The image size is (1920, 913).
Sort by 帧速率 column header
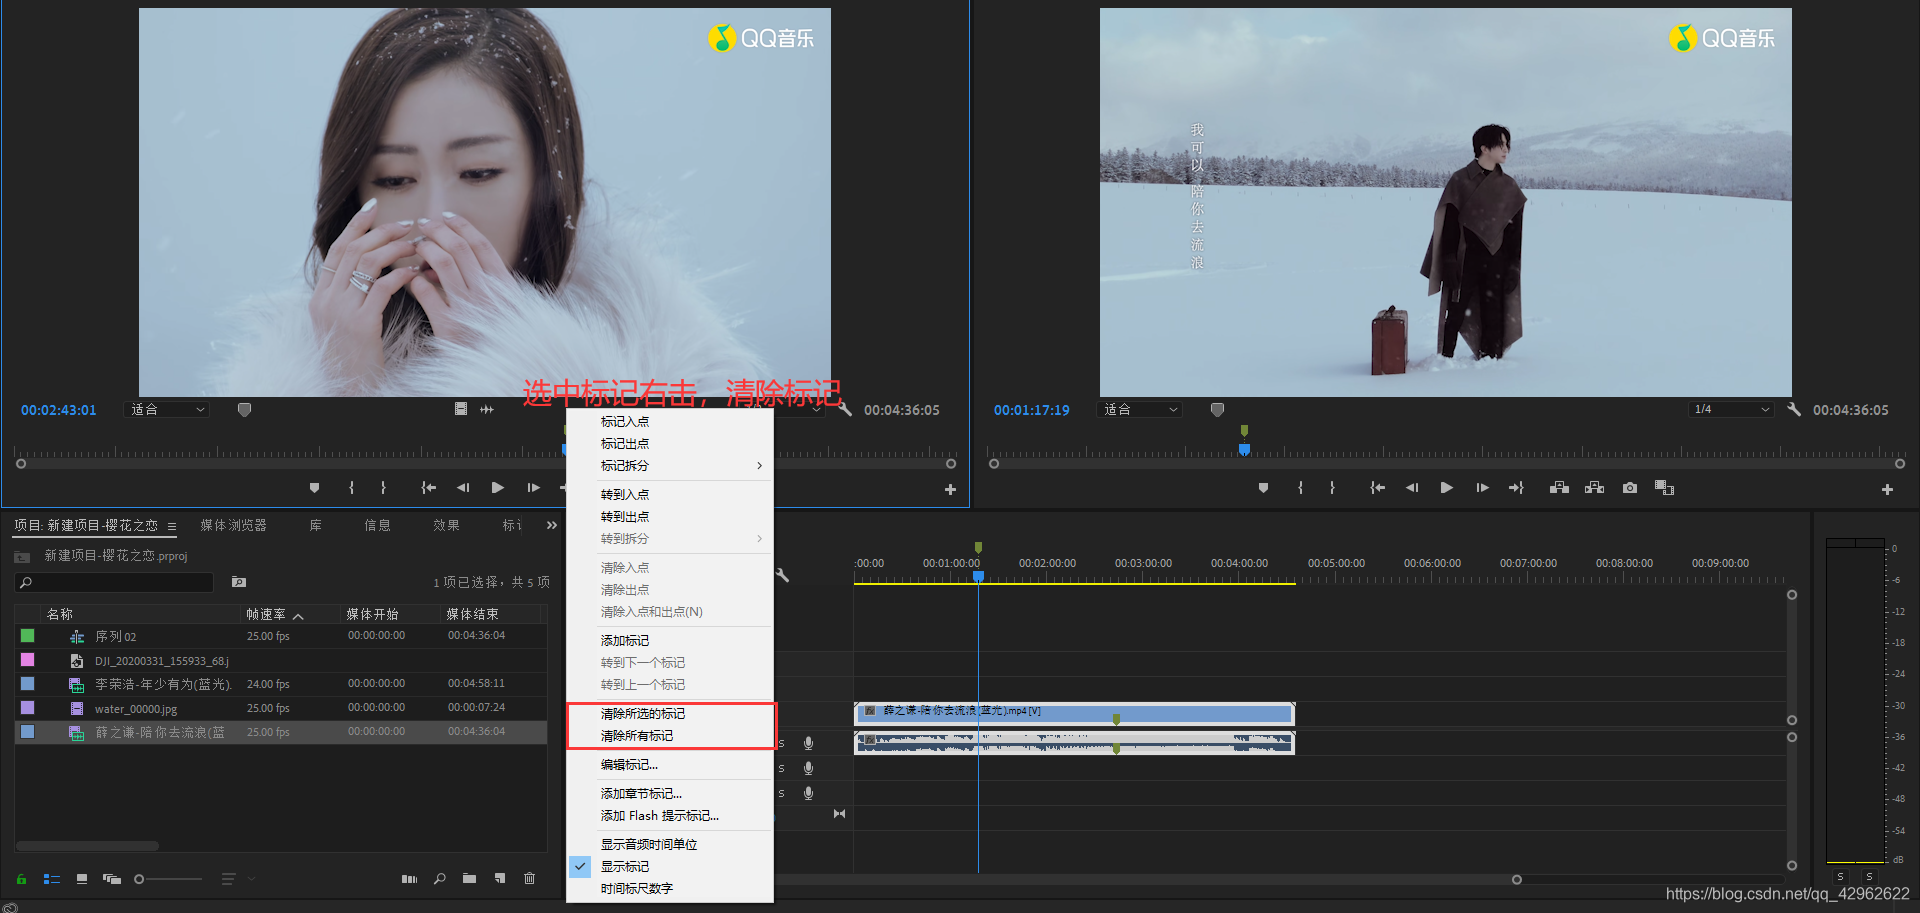(266, 614)
